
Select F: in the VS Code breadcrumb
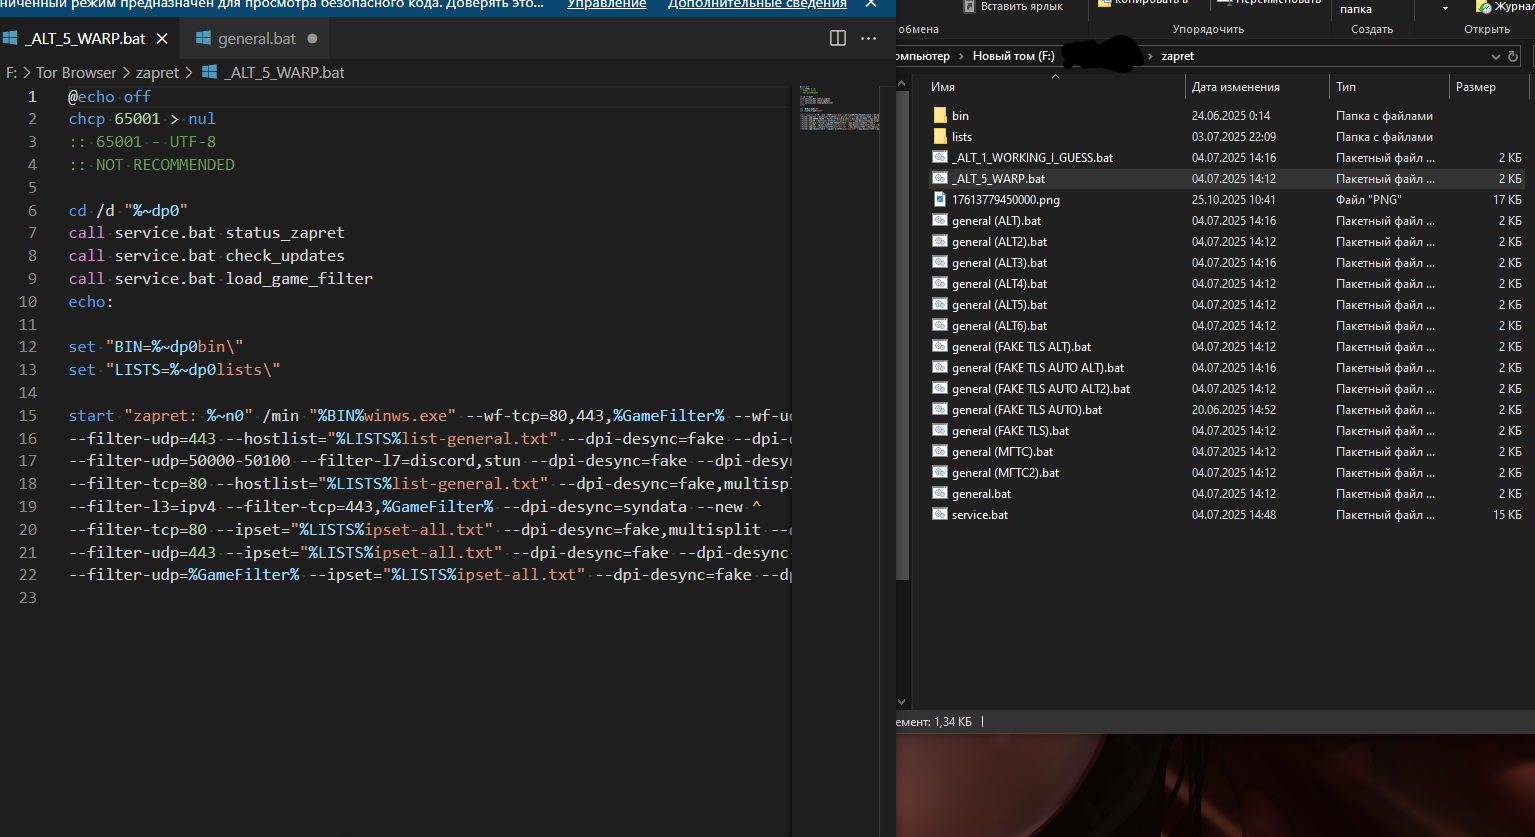pyautogui.click(x=12, y=72)
